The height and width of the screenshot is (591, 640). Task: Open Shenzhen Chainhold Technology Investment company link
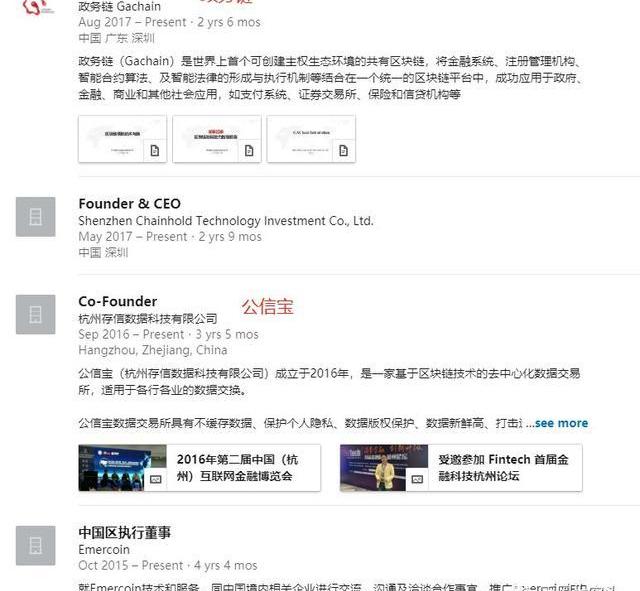(x=226, y=221)
